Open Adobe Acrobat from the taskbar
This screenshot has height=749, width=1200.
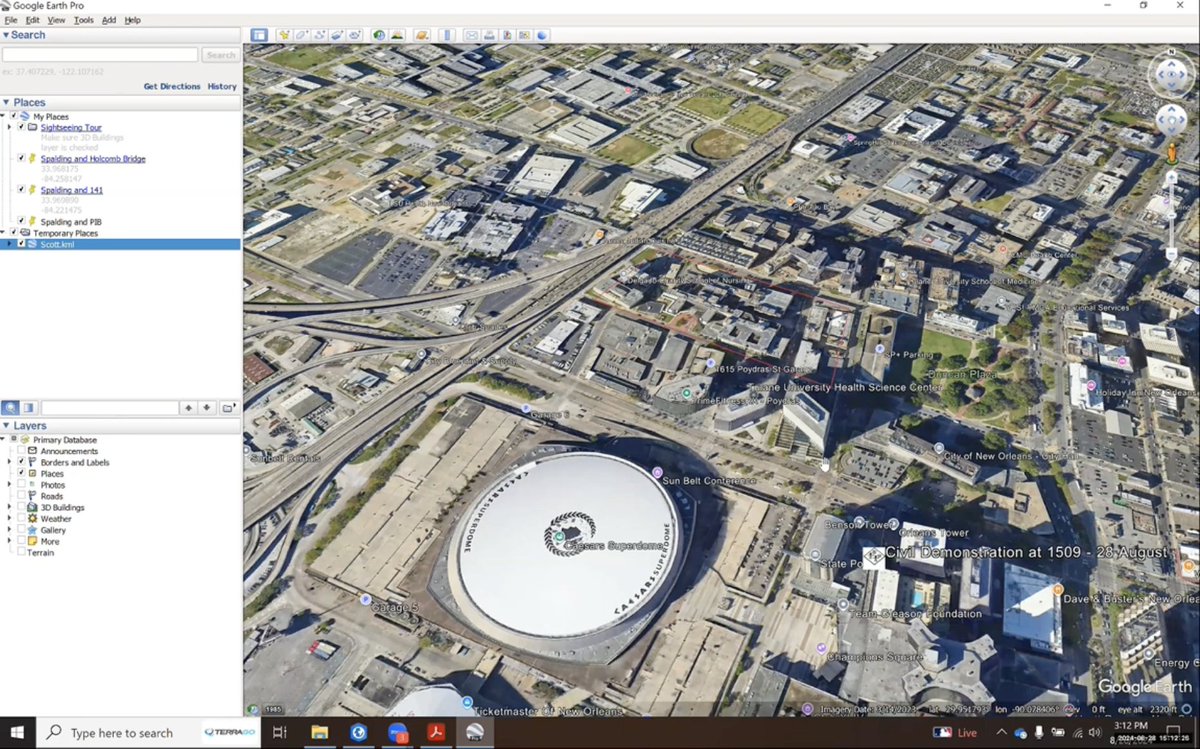tap(437, 733)
